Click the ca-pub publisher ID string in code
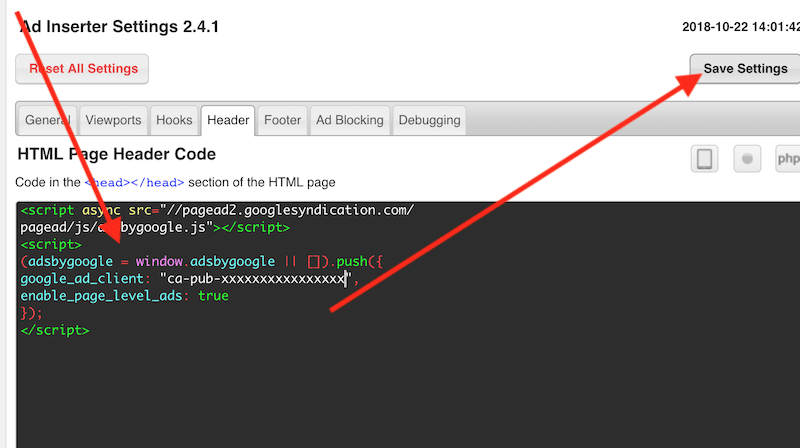This screenshot has height=448, width=800. point(257,279)
